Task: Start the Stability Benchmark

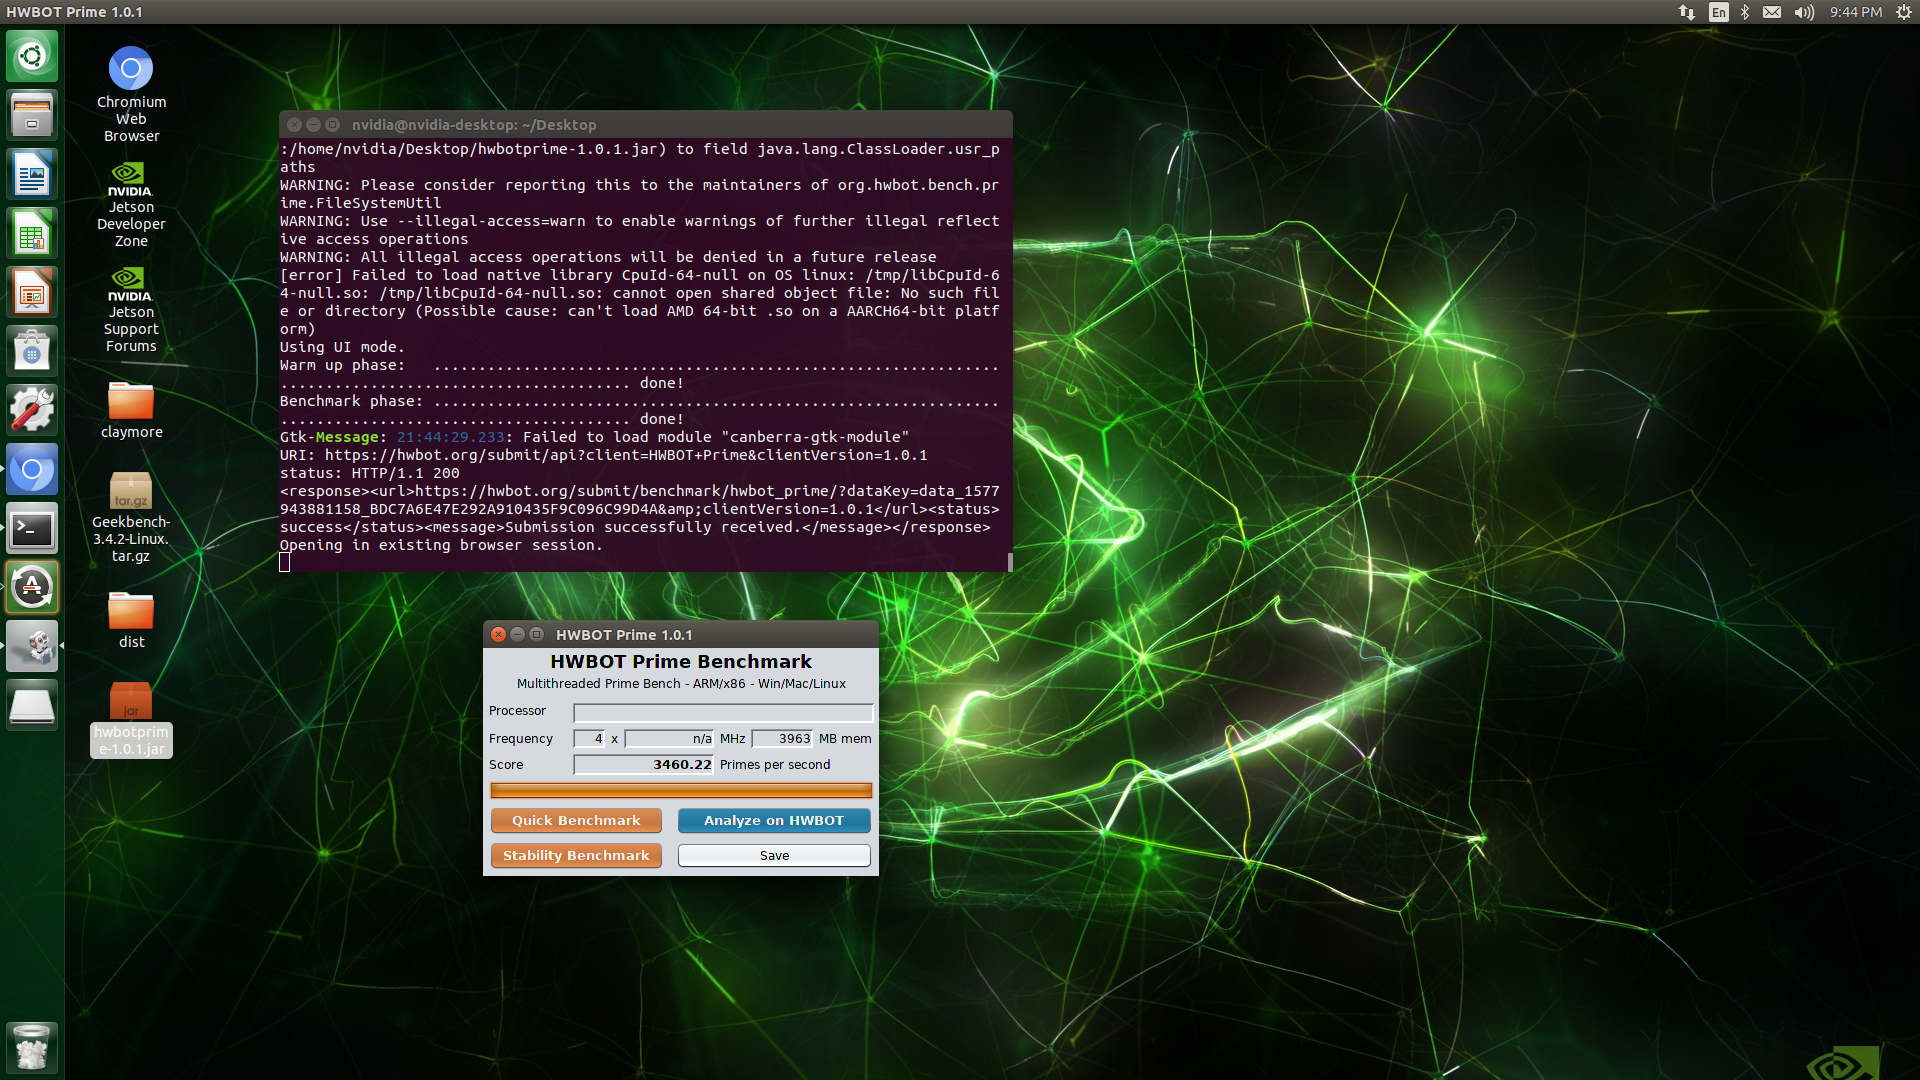Action: tap(576, 855)
